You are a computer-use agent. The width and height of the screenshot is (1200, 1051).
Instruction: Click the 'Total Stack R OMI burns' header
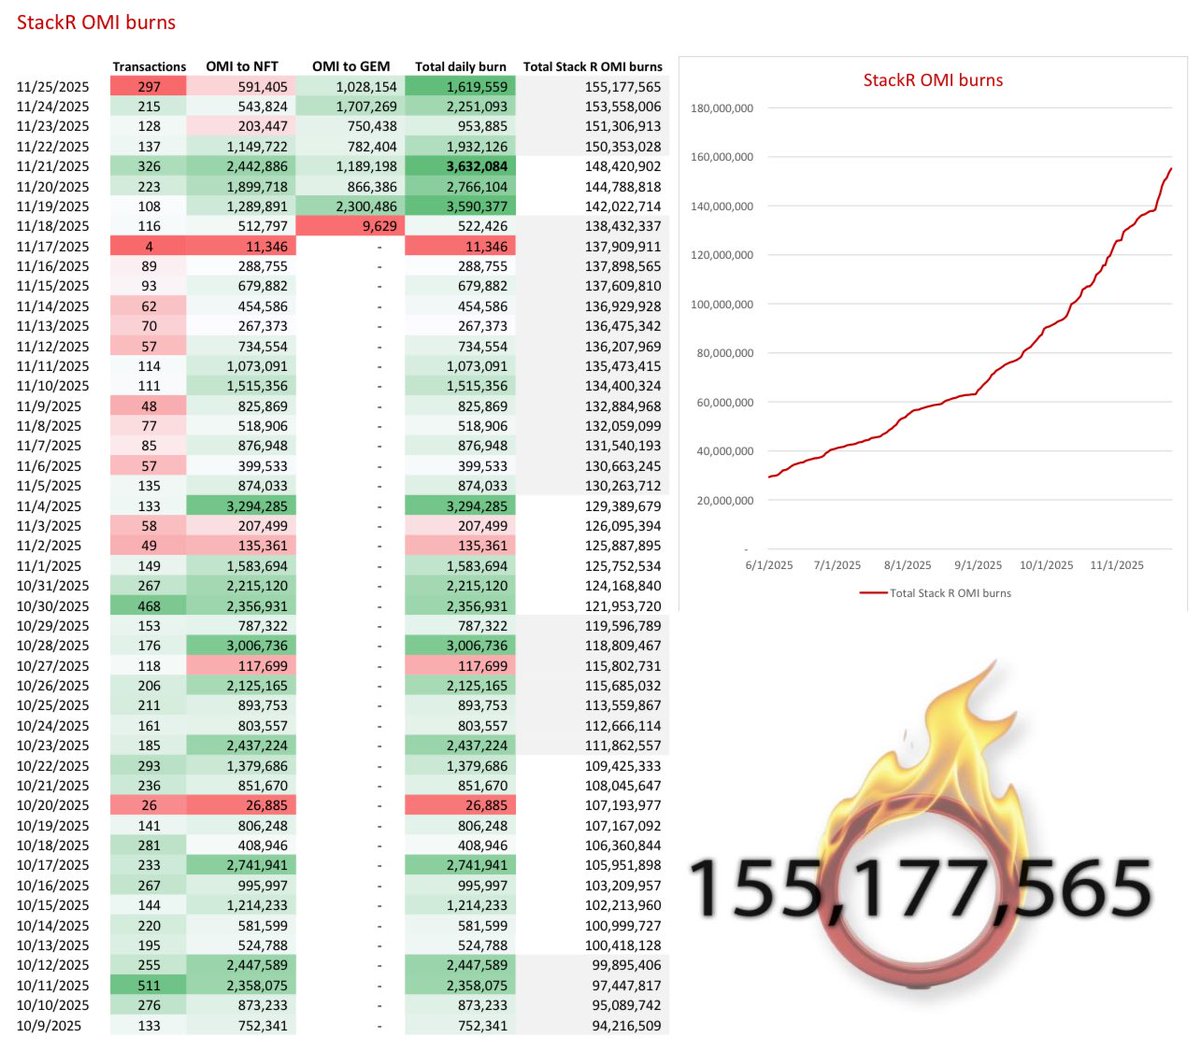pos(593,67)
